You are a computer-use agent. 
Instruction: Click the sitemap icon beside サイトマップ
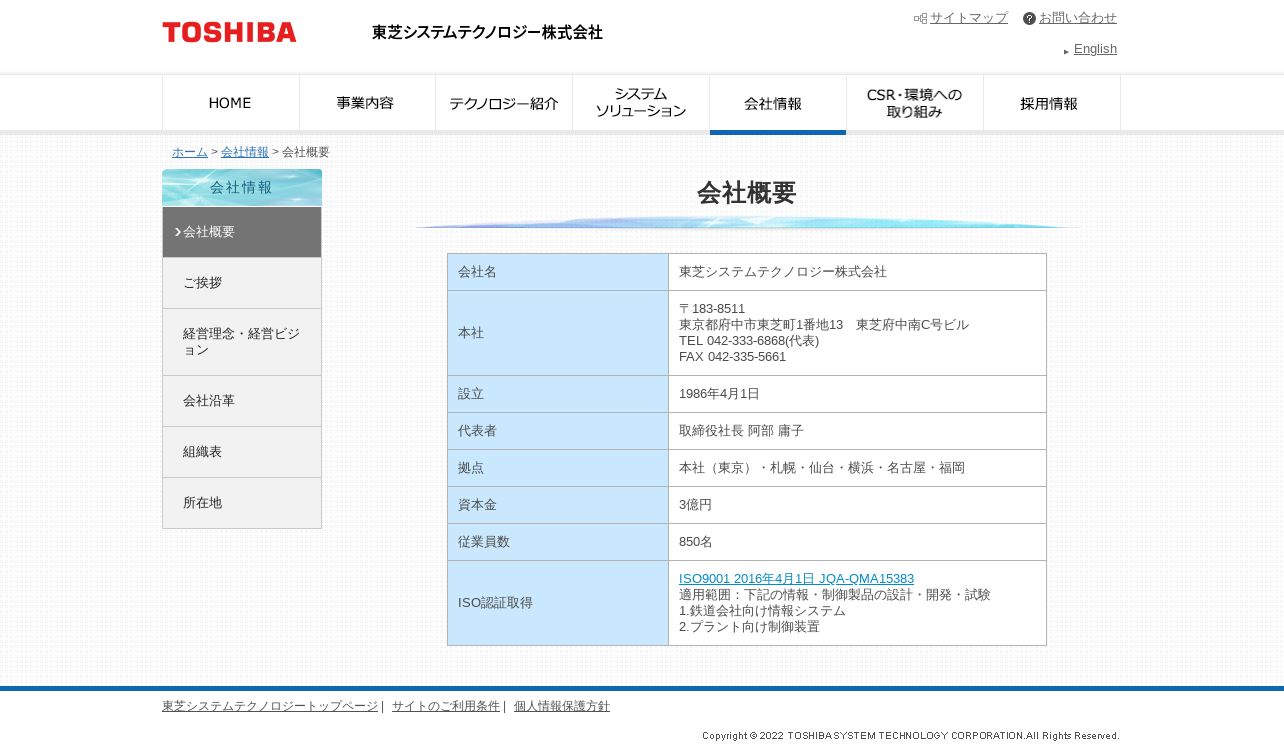point(920,18)
